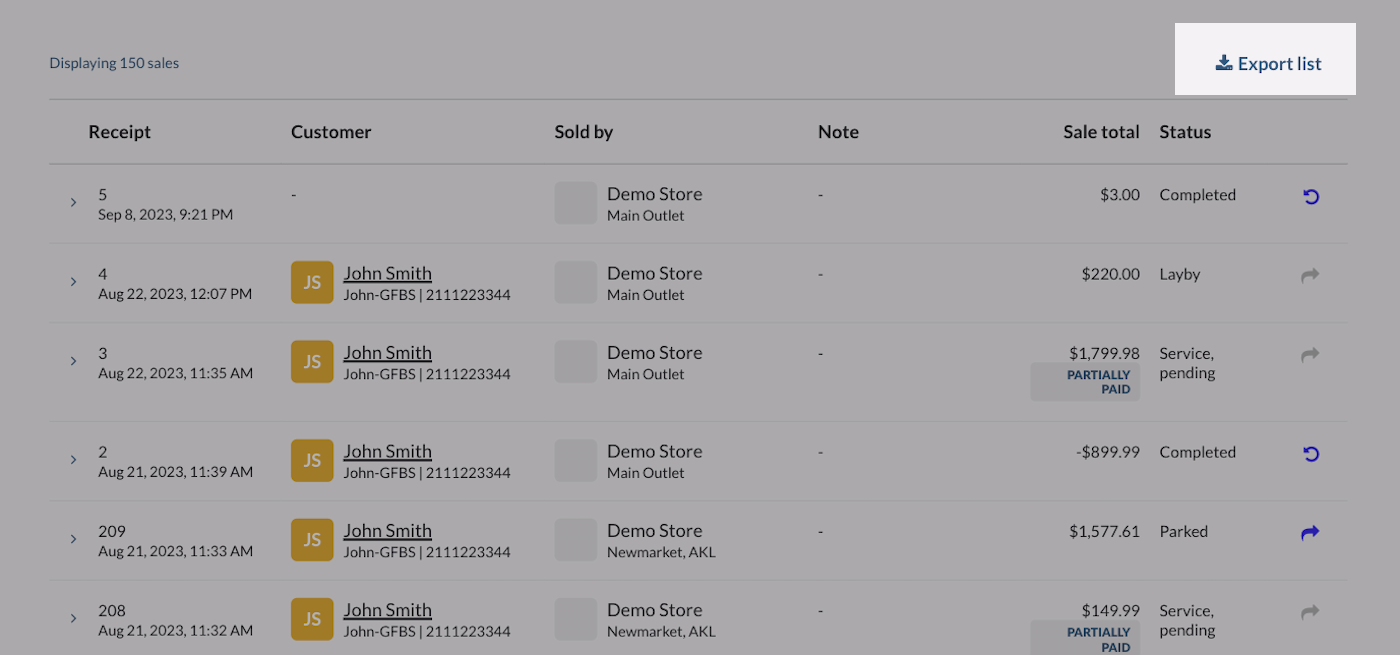Click the gray continue arrow on receipt 208
1400x655 pixels.
1310,612
